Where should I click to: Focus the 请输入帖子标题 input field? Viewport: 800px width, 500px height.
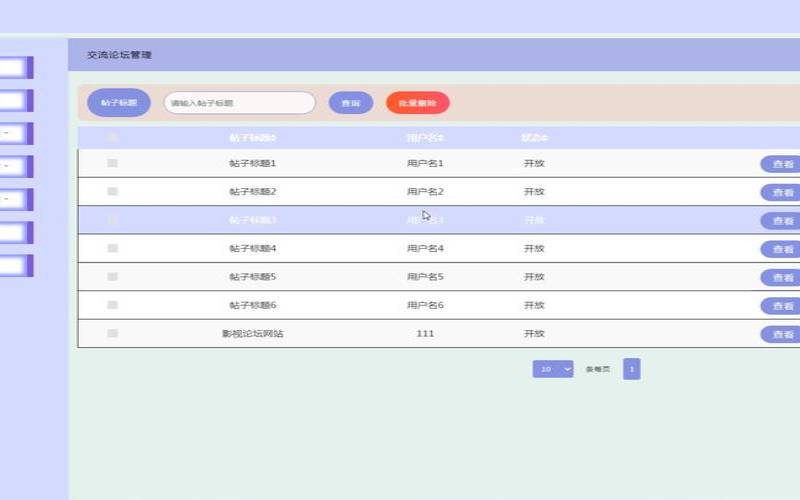[x=239, y=103]
